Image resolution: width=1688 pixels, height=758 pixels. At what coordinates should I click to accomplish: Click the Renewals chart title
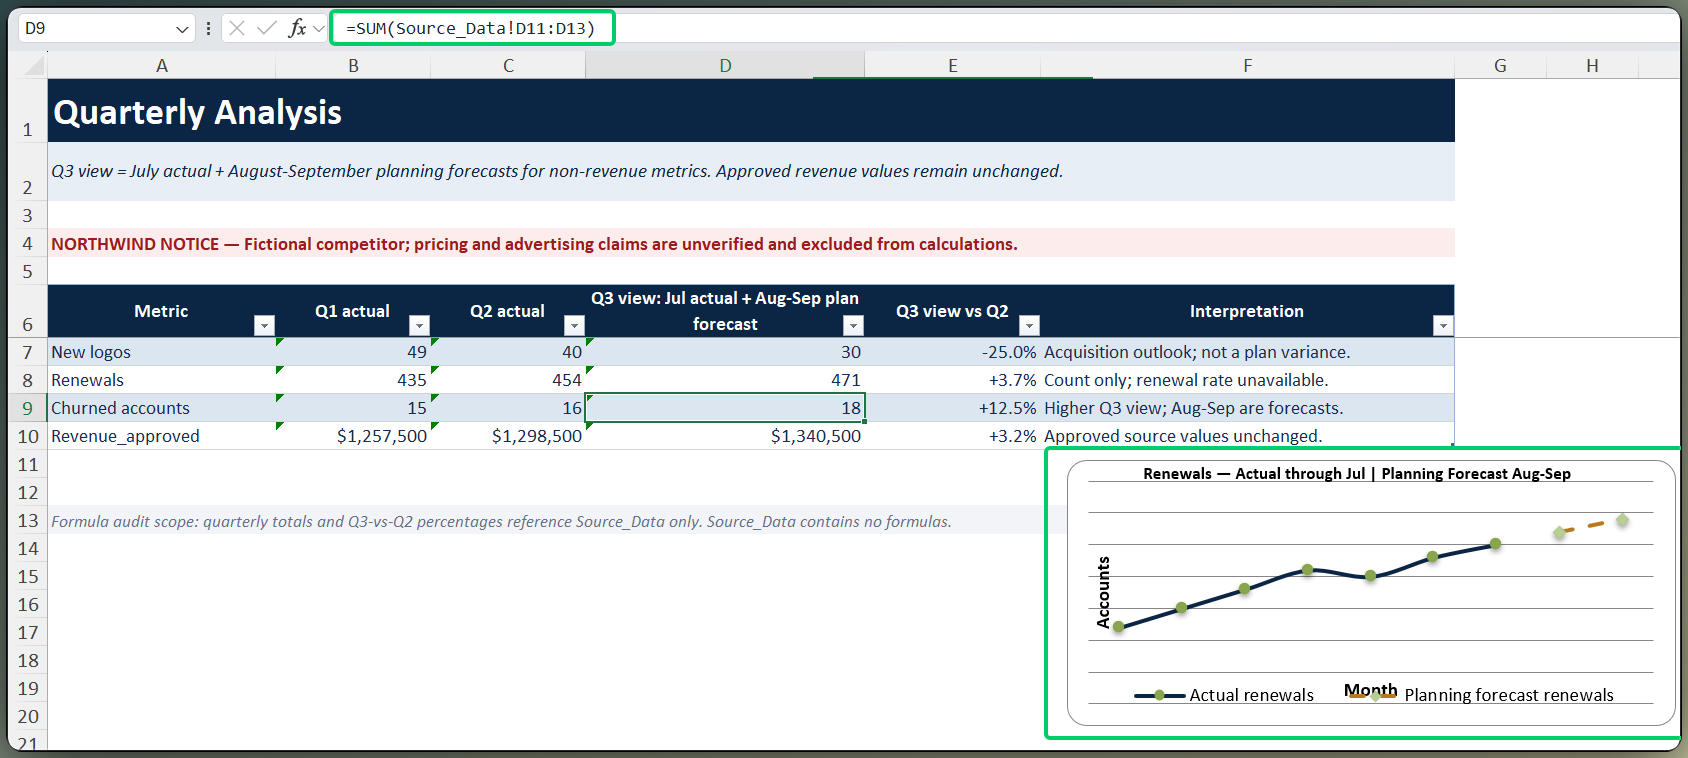[1357, 474]
